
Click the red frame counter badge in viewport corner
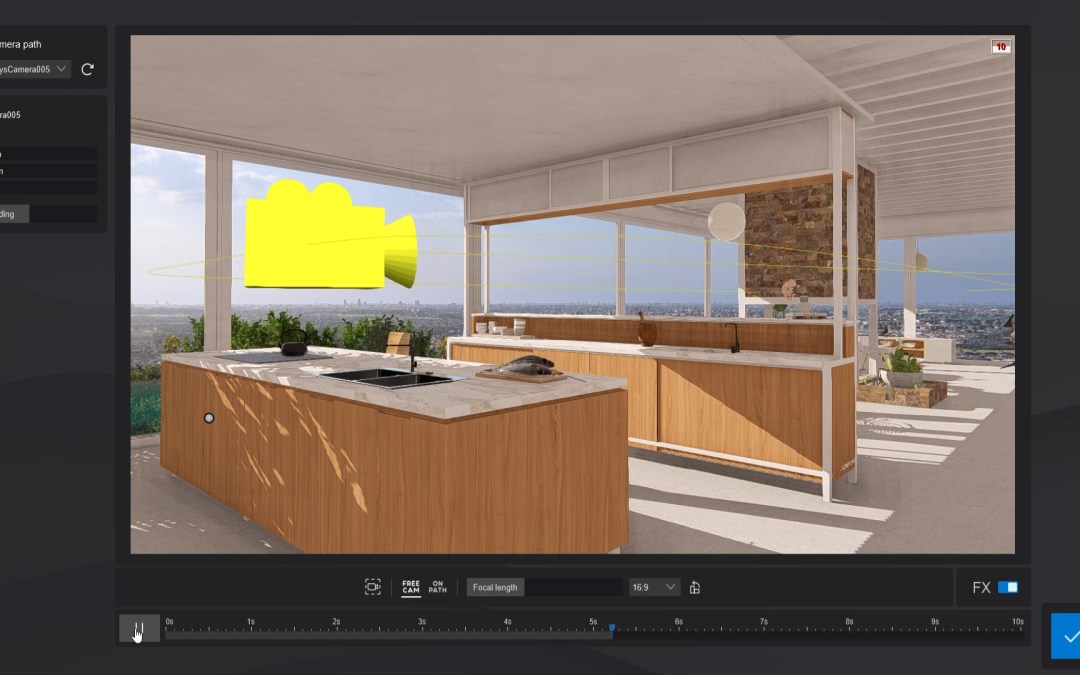pyautogui.click(x=1000, y=47)
